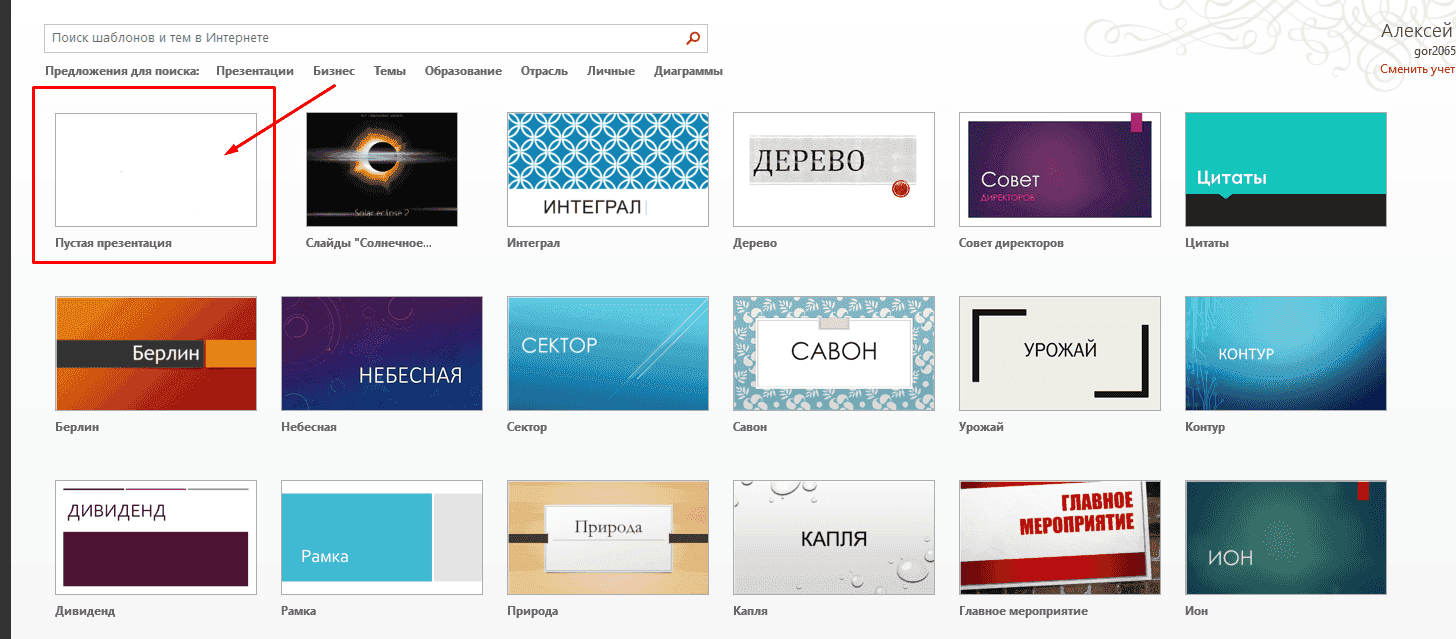Image resolution: width=1456 pixels, height=639 pixels.
Task: Open the Цитаты template
Action: pyautogui.click(x=1285, y=168)
